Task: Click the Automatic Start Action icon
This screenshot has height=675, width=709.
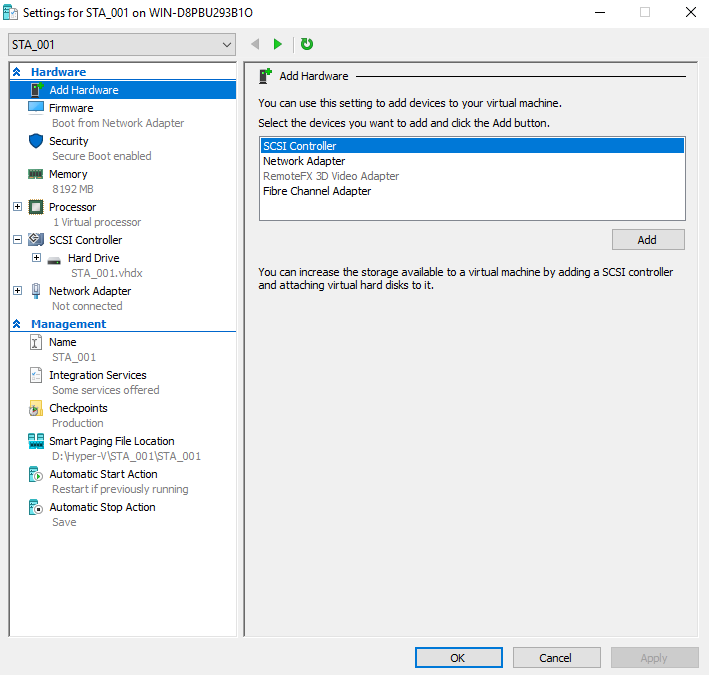Action: (x=36, y=474)
